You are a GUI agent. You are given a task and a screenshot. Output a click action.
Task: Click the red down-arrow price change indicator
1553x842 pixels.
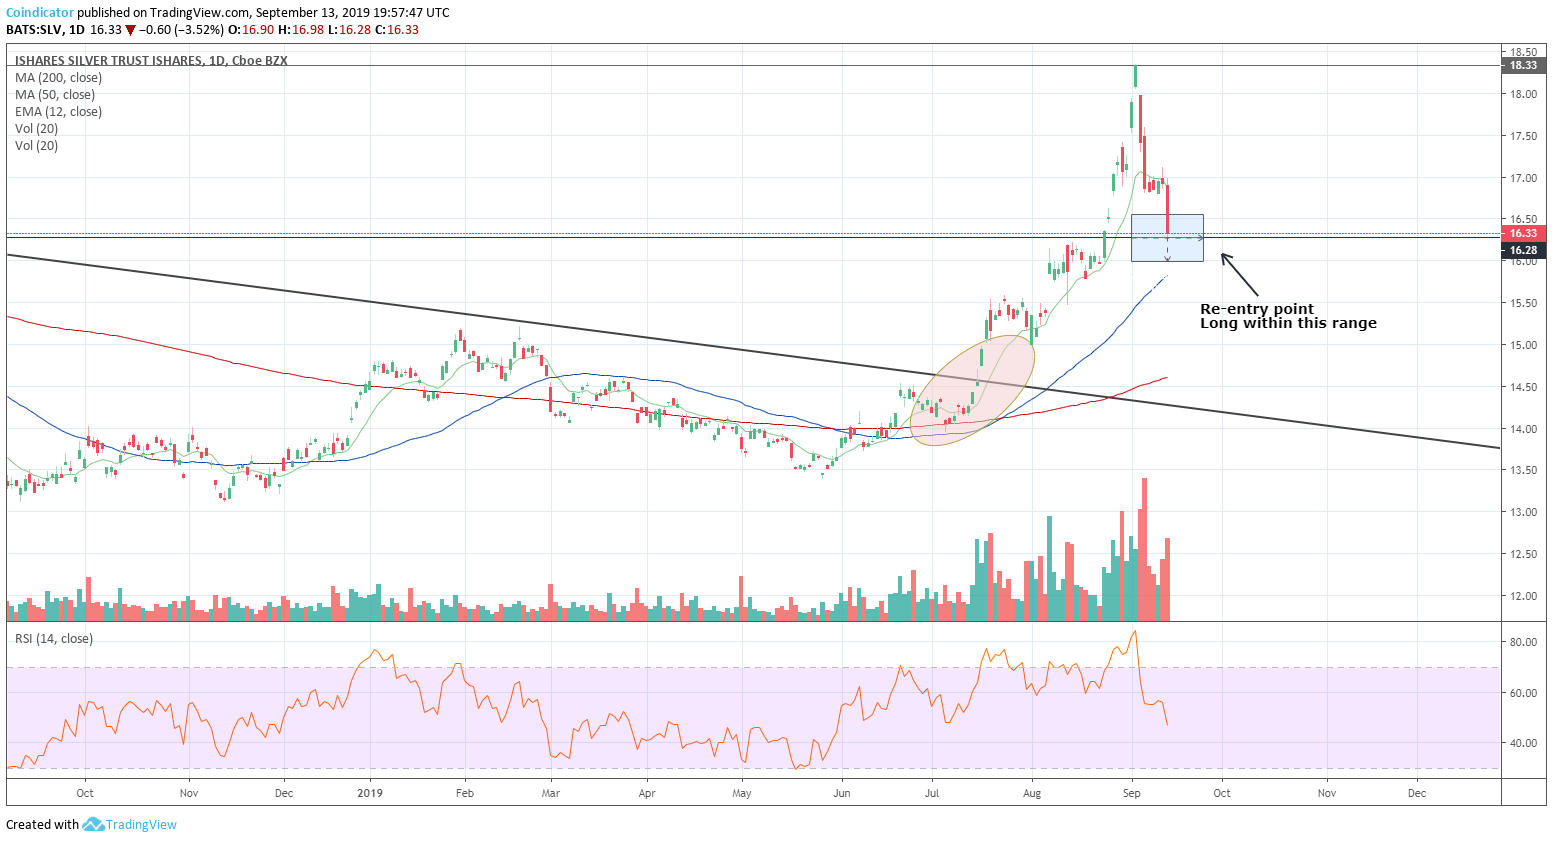coord(130,30)
